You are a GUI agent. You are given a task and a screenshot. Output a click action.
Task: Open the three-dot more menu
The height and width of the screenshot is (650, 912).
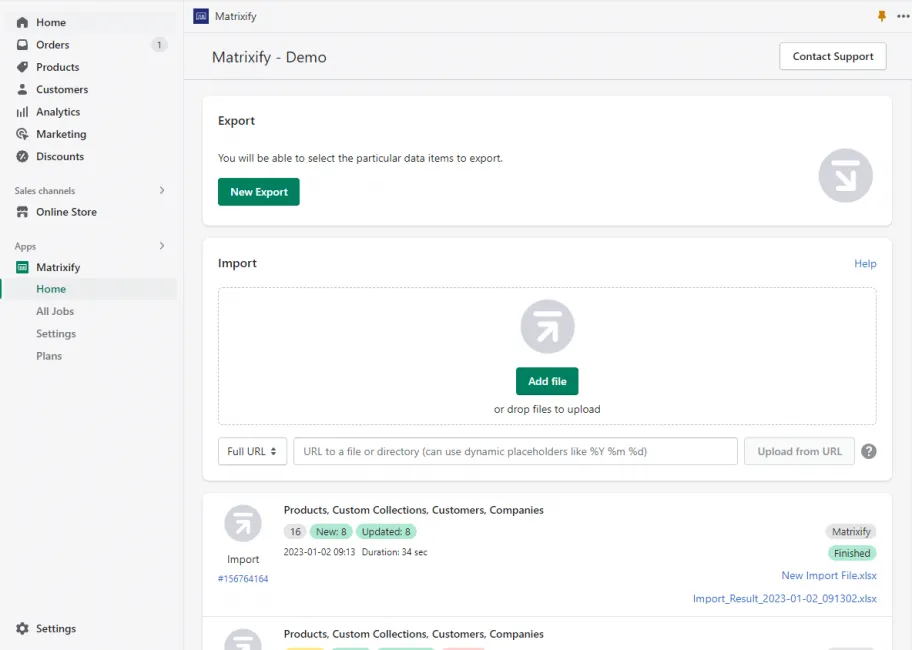click(x=903, y=16)
